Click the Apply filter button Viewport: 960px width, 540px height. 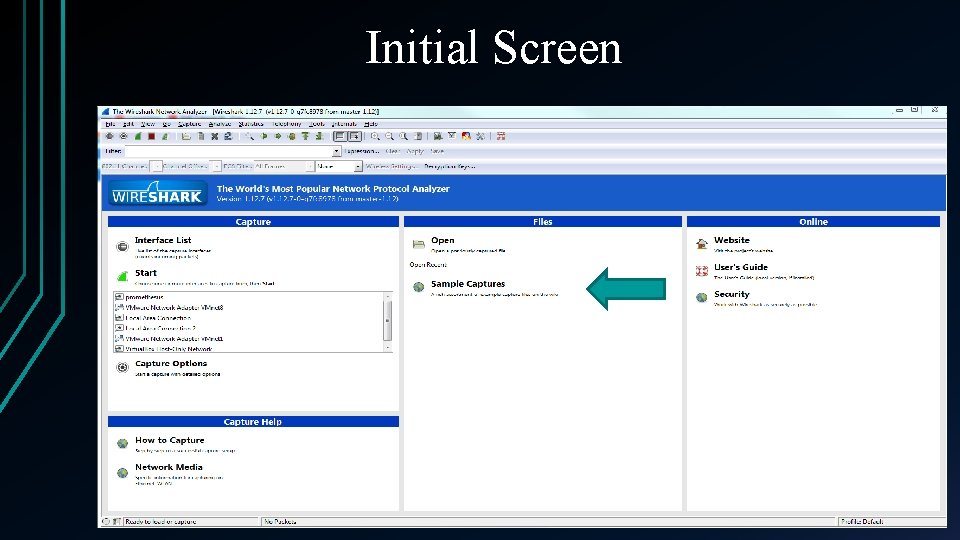[x=415, y=151]
